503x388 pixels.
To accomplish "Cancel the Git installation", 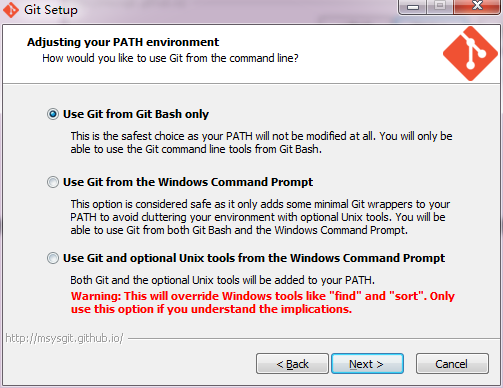I will click(452, 364).
